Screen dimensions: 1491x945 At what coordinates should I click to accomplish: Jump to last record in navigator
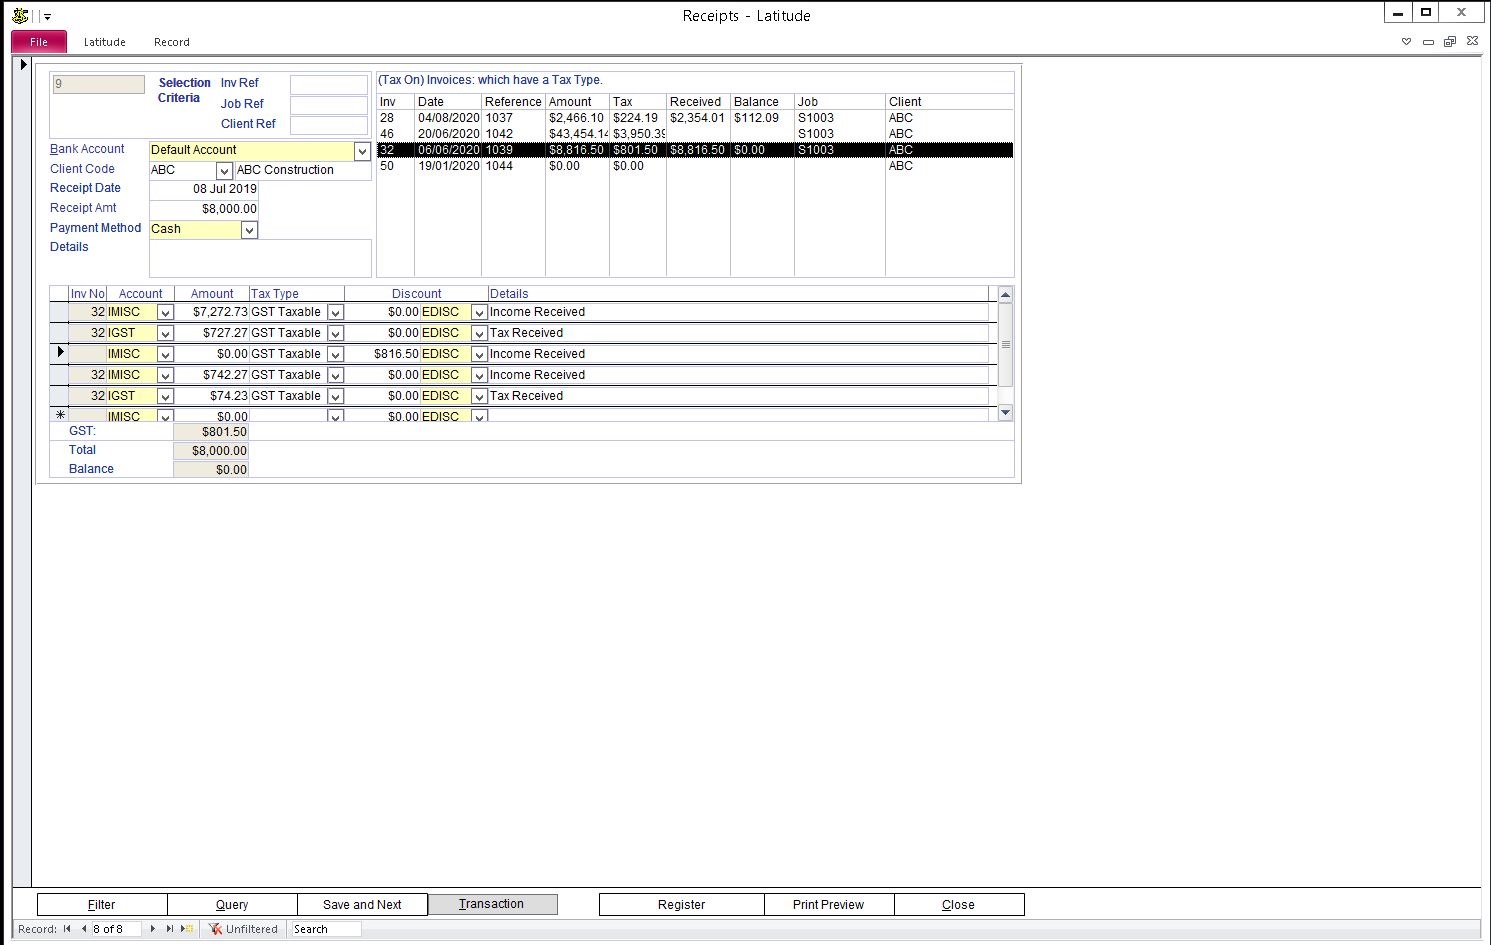170,929
